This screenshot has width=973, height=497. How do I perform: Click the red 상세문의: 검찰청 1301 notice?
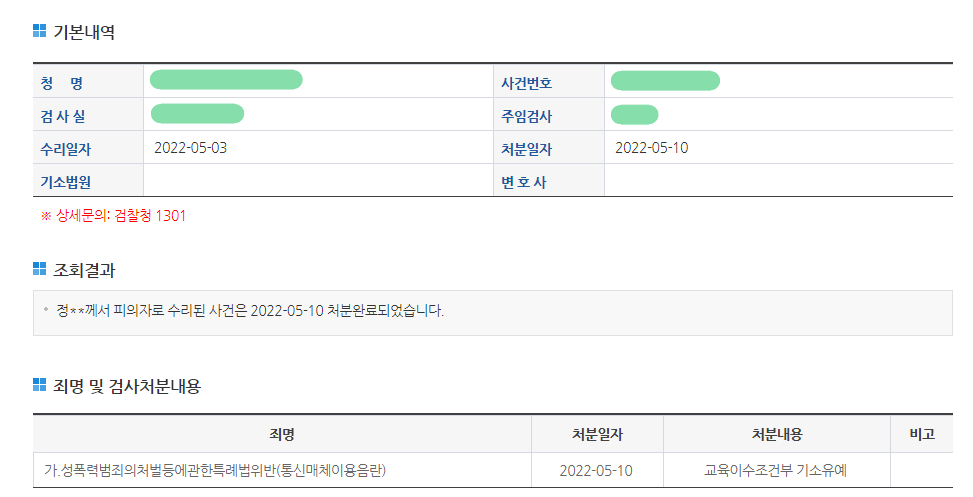(113, 215)
